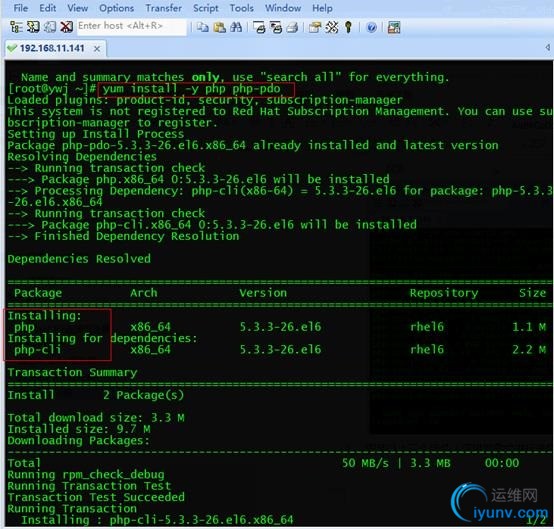
Task: Click 'Dependencies Resolved' text
Action: click(x=79, y=259)
